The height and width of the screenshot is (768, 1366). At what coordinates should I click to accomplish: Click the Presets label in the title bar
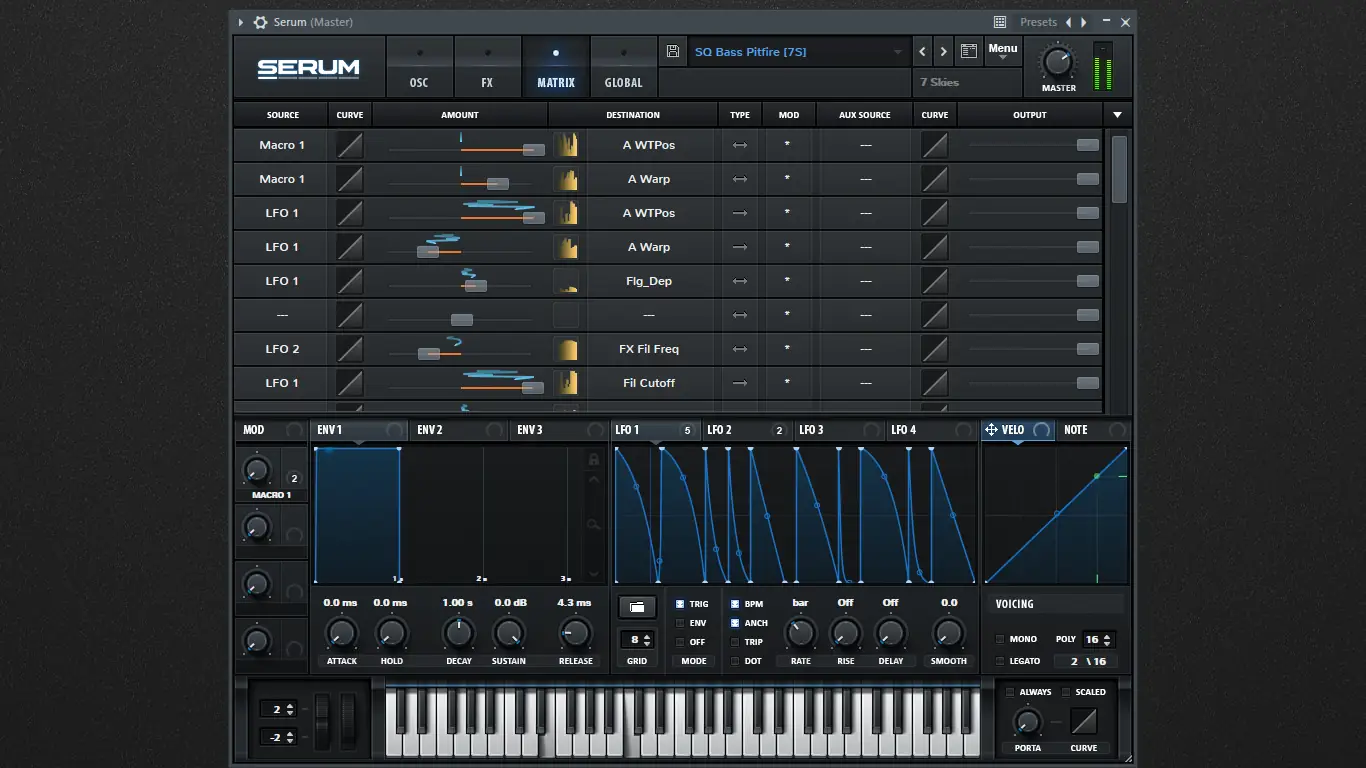[1038, 22]
